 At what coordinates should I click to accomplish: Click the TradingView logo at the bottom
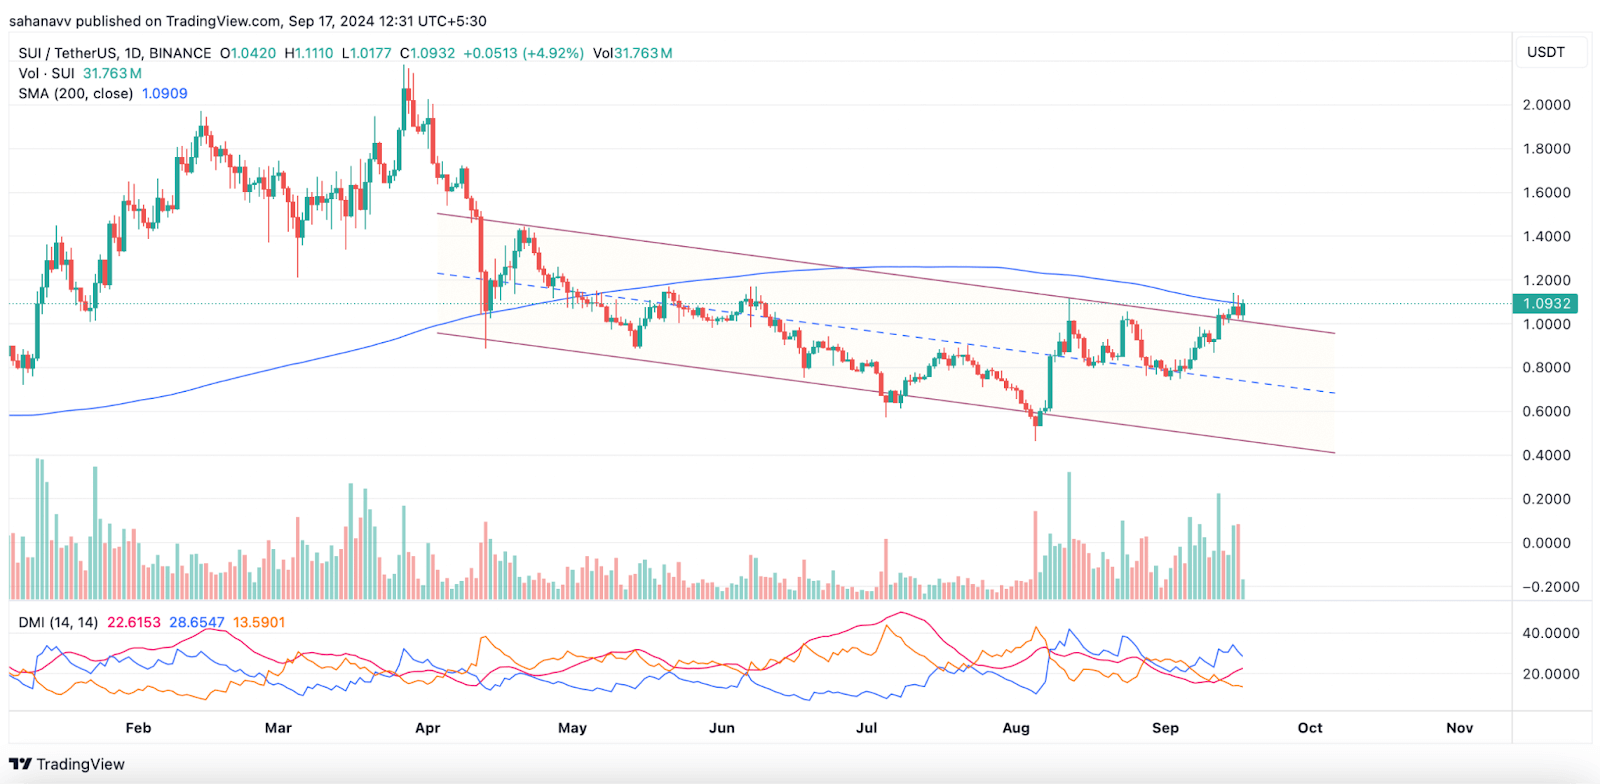click(67, 764)
